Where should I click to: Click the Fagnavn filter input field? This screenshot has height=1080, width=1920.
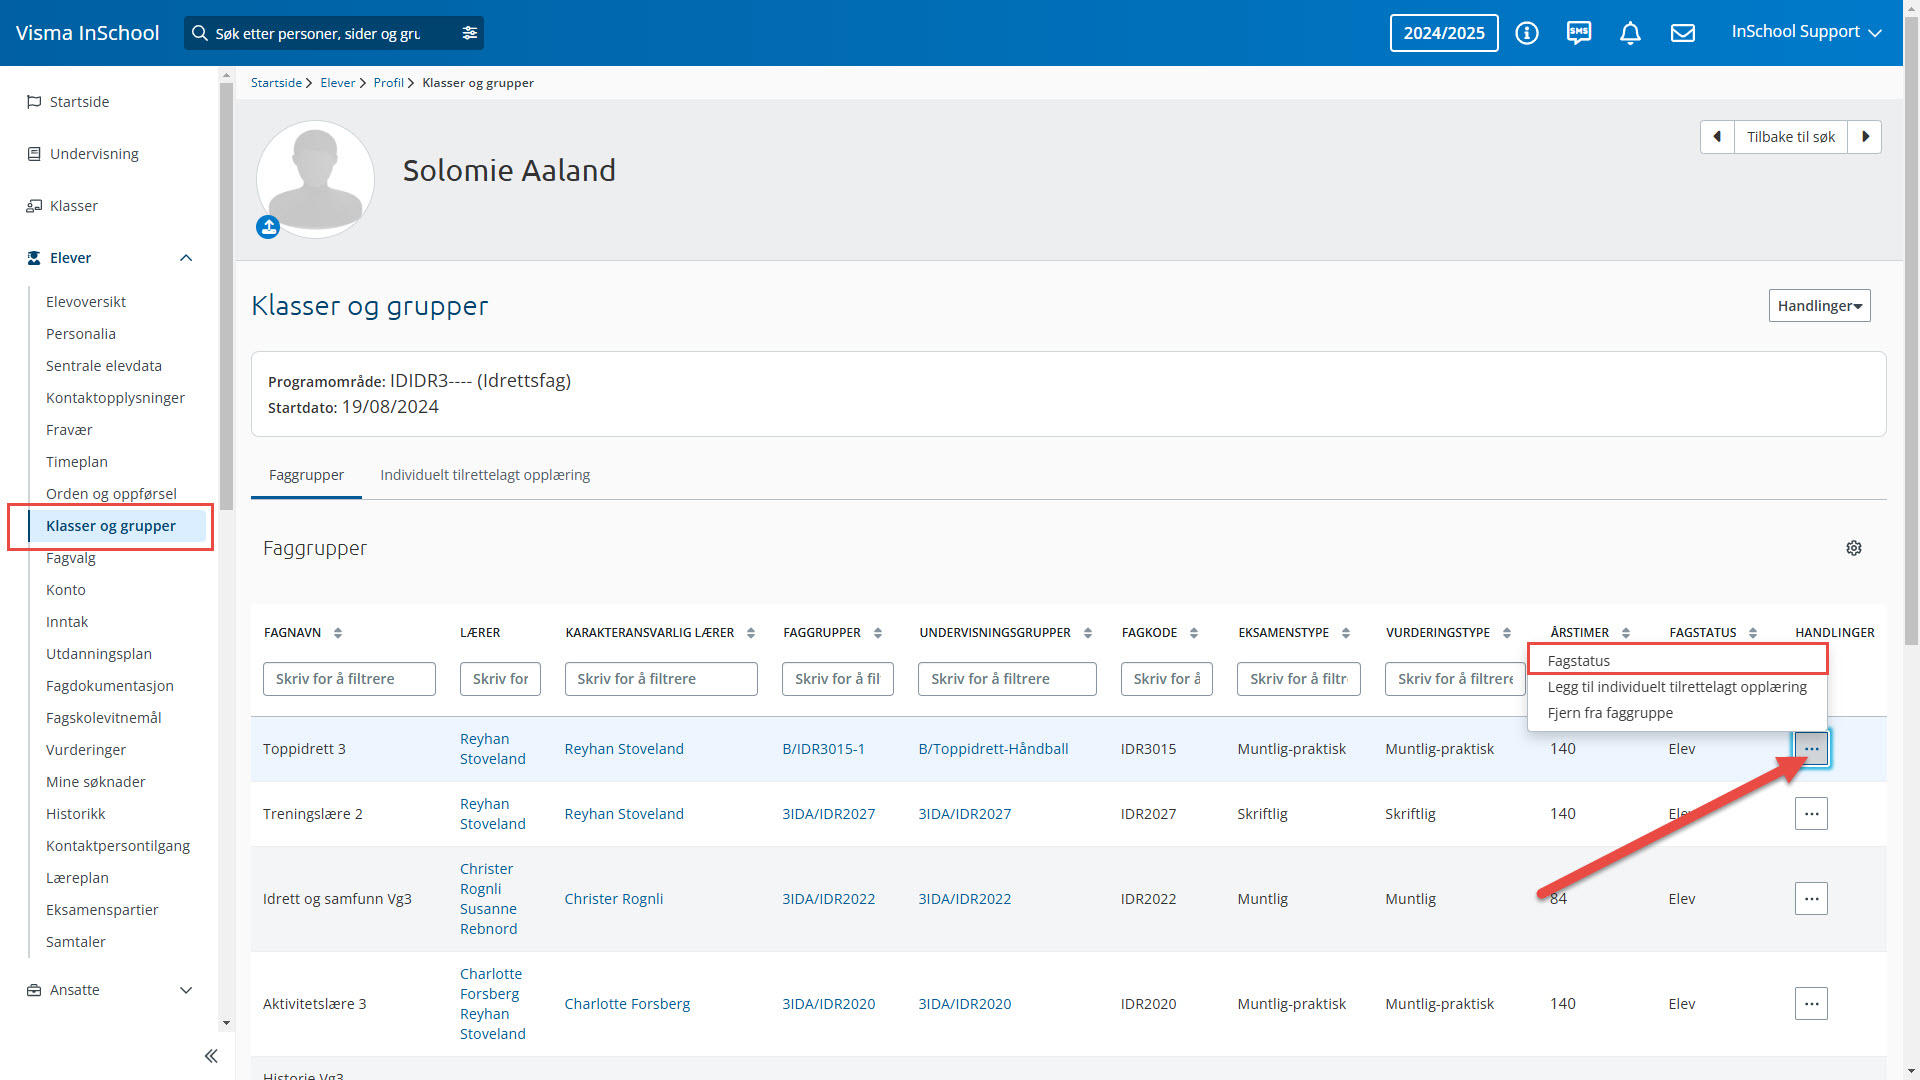pyautogui.click(x=349, y=679)
